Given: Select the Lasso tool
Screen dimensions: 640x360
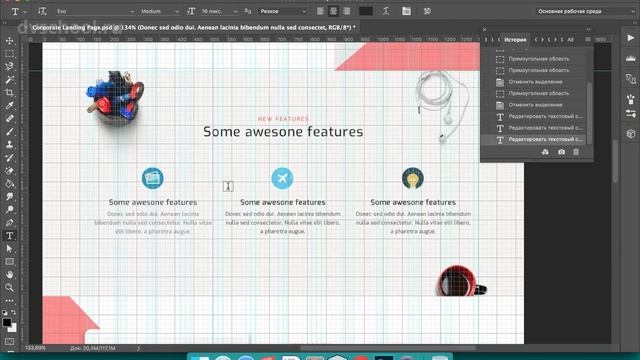Looking at the screenshot, I should coord(9,67).
